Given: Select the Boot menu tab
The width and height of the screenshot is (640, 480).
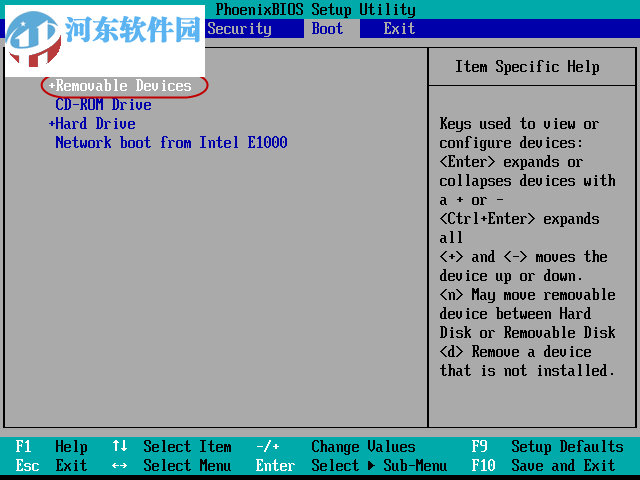Looking at the screenshot, I should point(327,29).
